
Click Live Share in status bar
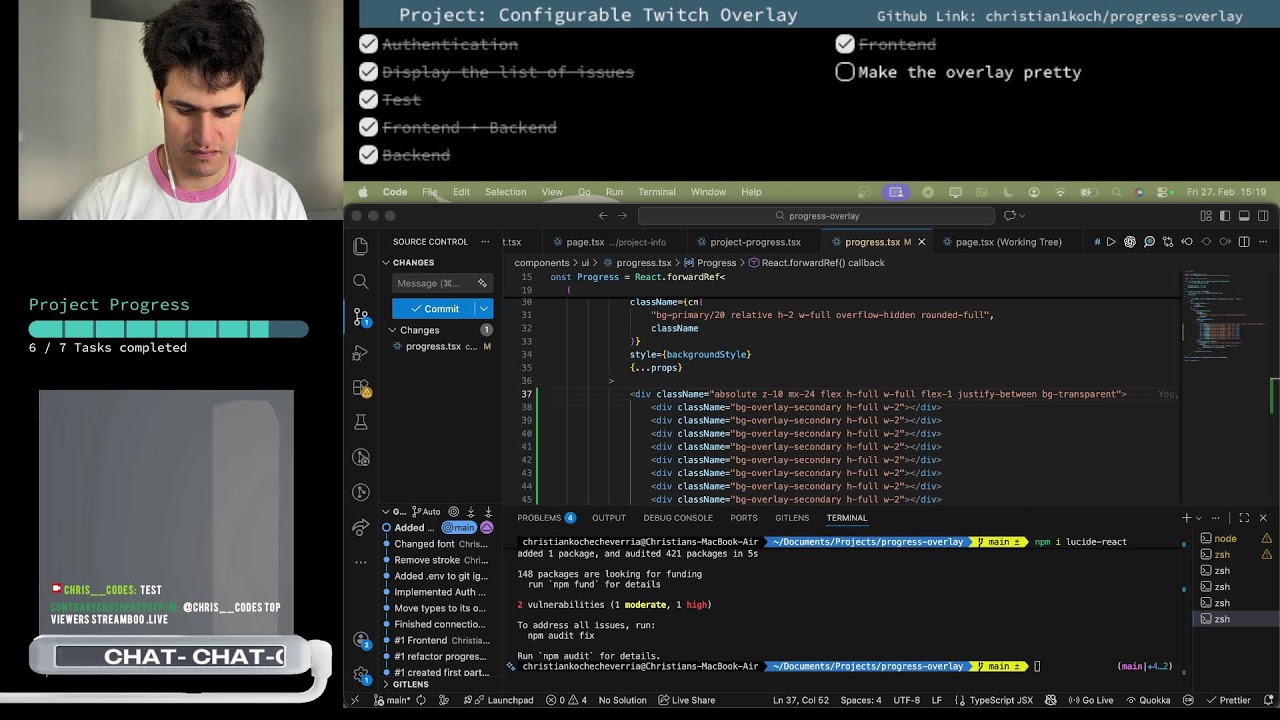(685, 700)
